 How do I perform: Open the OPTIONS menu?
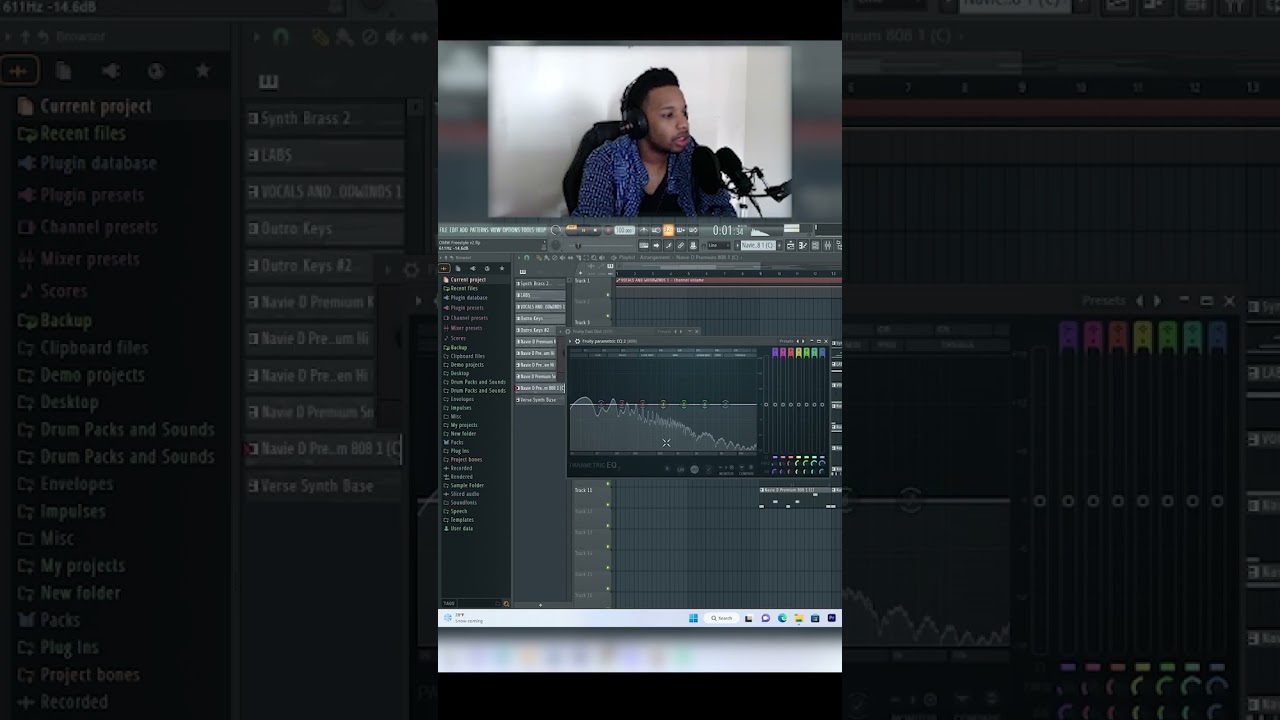pyautogui.click(x=511, y=230)
